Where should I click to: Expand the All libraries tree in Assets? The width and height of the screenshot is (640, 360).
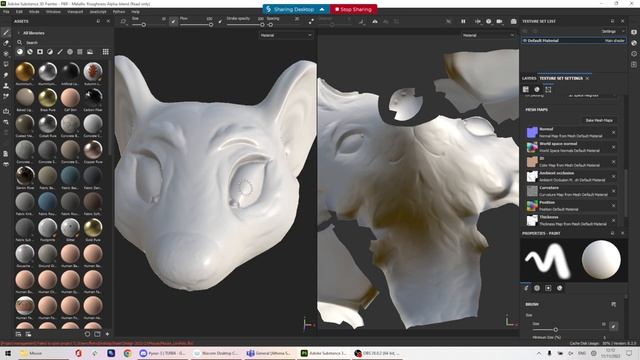point(18,33)
